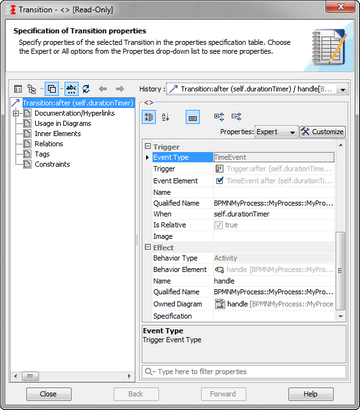Toggle the Event Element checkbox
The height and width of the screenshot is (410, 360).
[x=219, y=181]
